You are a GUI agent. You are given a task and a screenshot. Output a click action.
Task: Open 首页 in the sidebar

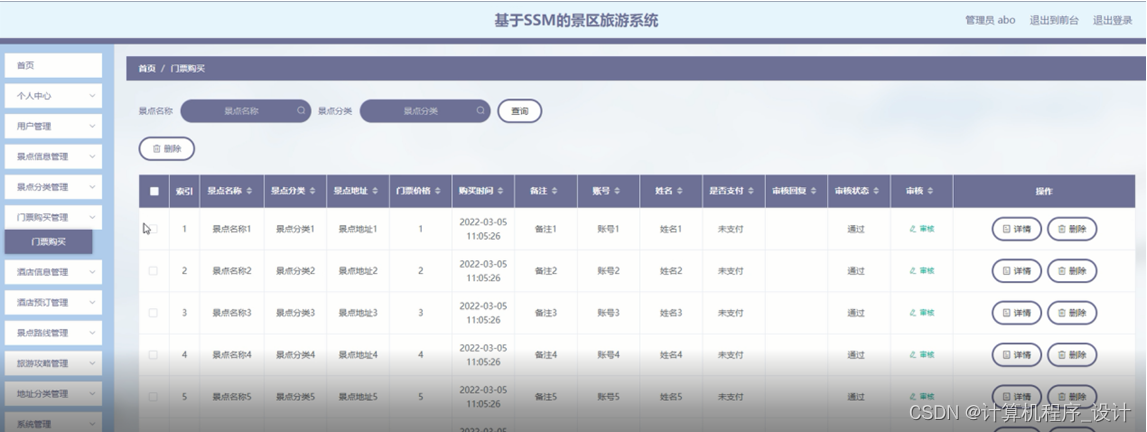[x=53, y=66]
